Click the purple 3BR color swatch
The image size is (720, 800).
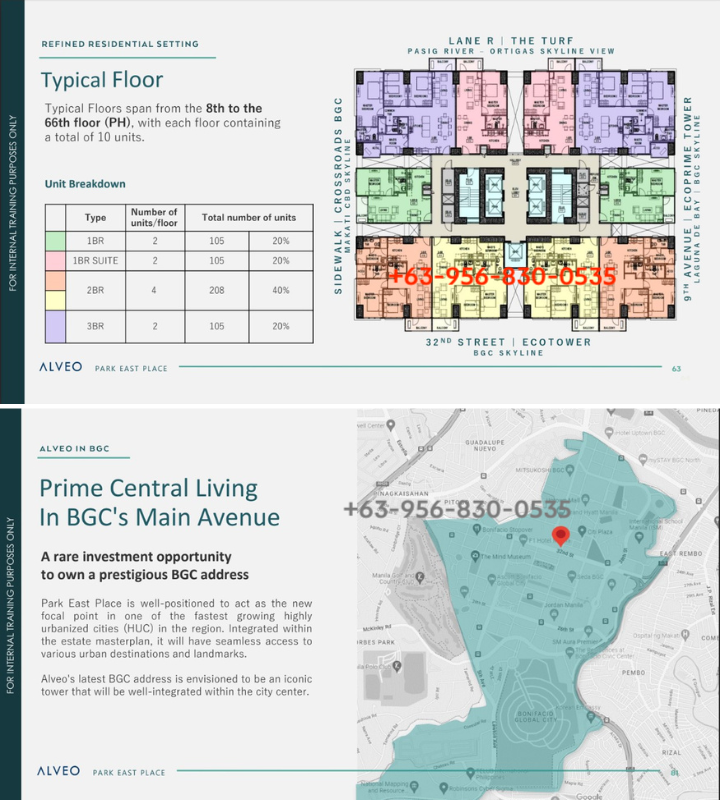point(55,327)
